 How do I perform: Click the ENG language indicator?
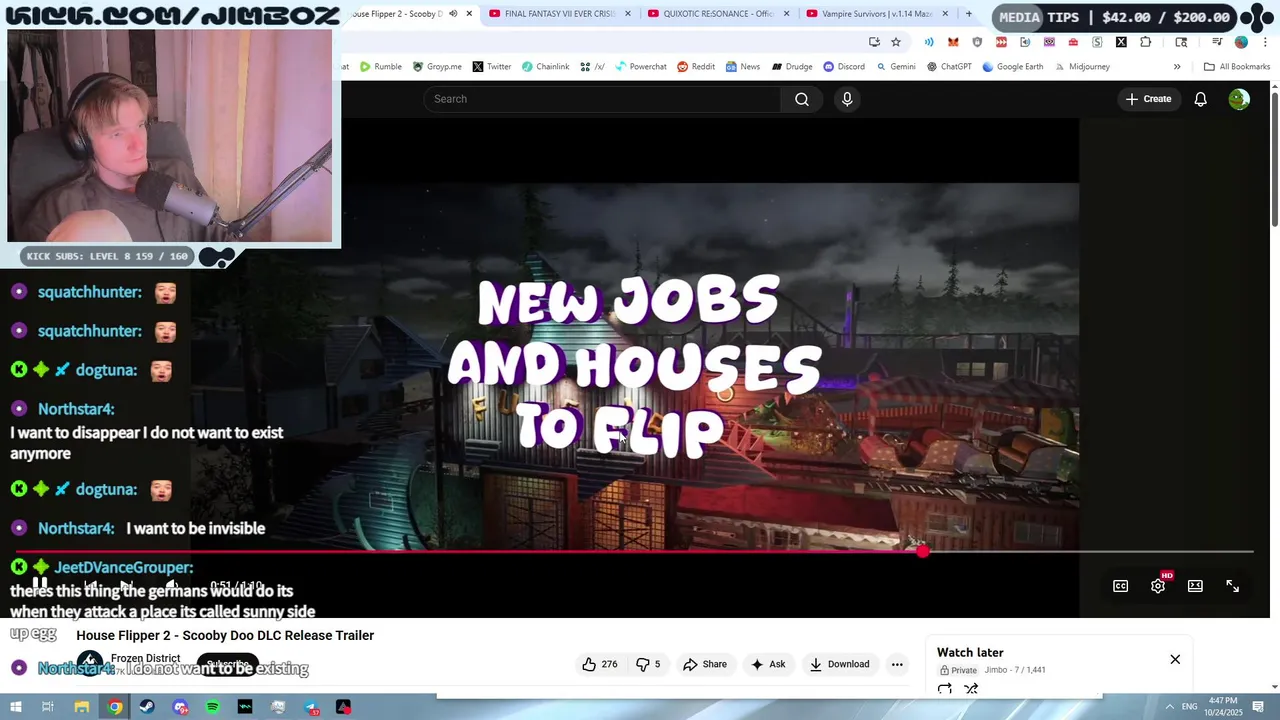click(x=1190, y=707)
